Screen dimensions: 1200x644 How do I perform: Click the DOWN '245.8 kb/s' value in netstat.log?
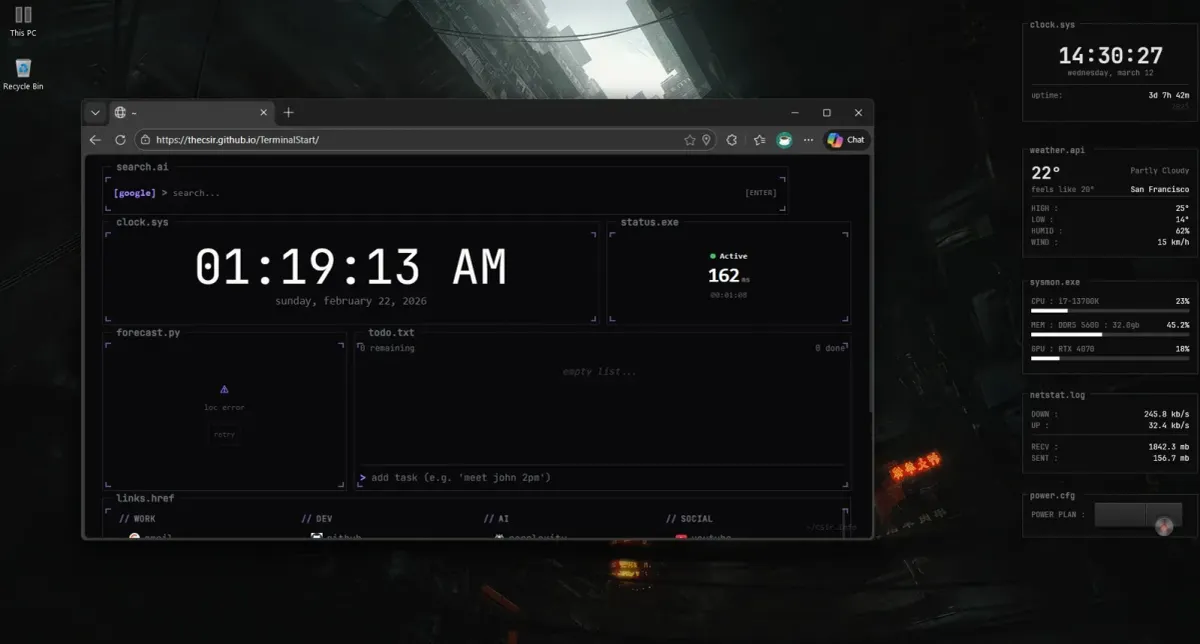tap(1167, 414)
